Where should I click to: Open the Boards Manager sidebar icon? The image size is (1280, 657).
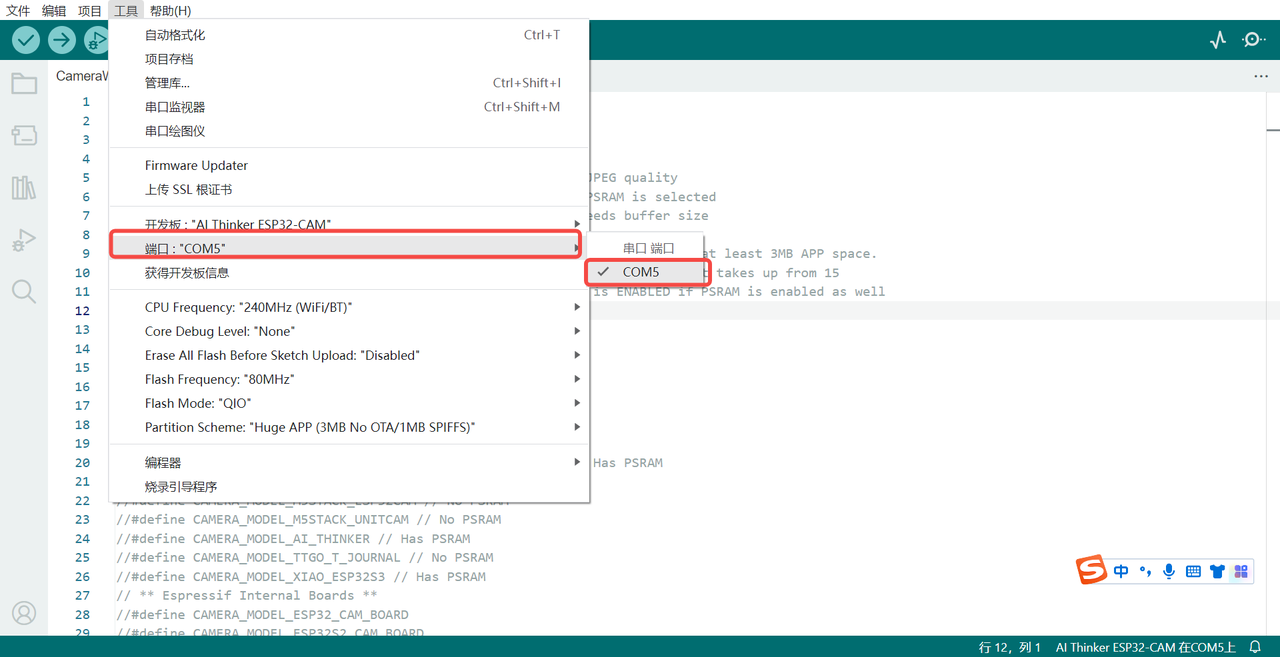coord(24,135)
